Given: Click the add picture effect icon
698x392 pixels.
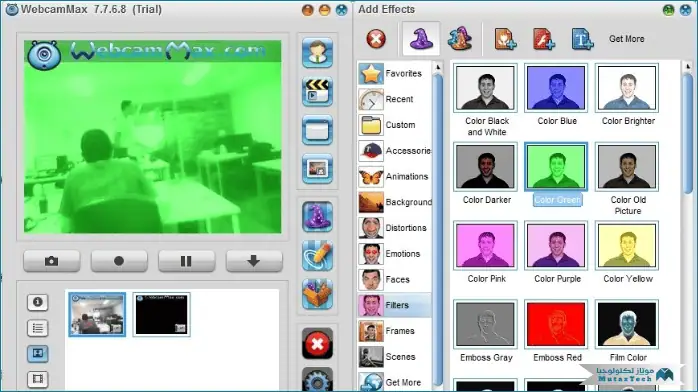Looking at the screenshot, I should [505, 39].
